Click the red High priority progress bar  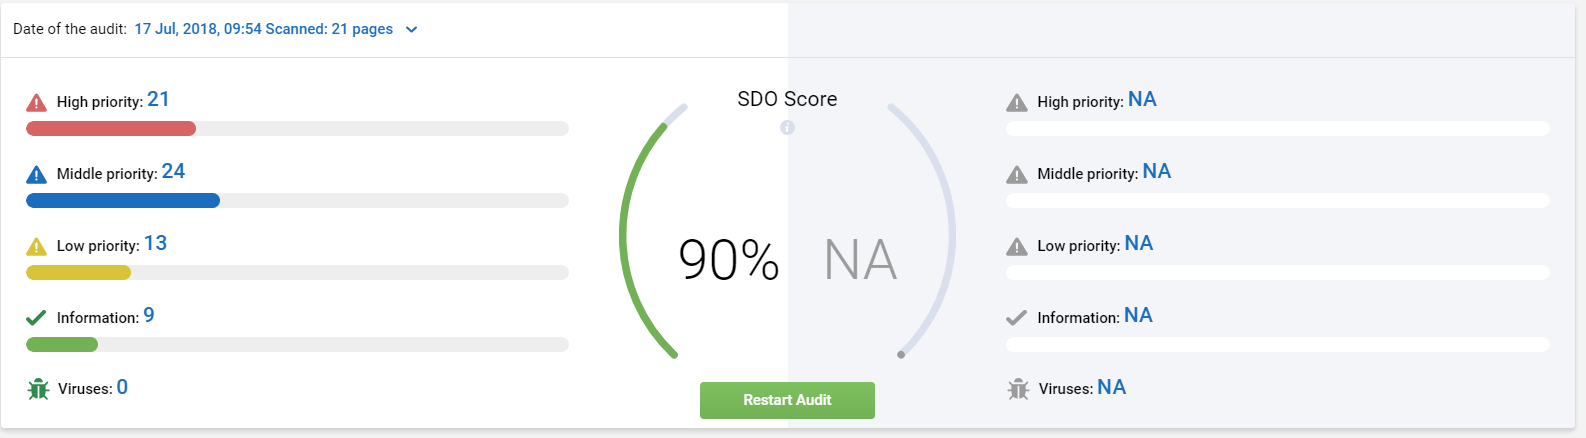pyautogui.click(x=111, y=128)
